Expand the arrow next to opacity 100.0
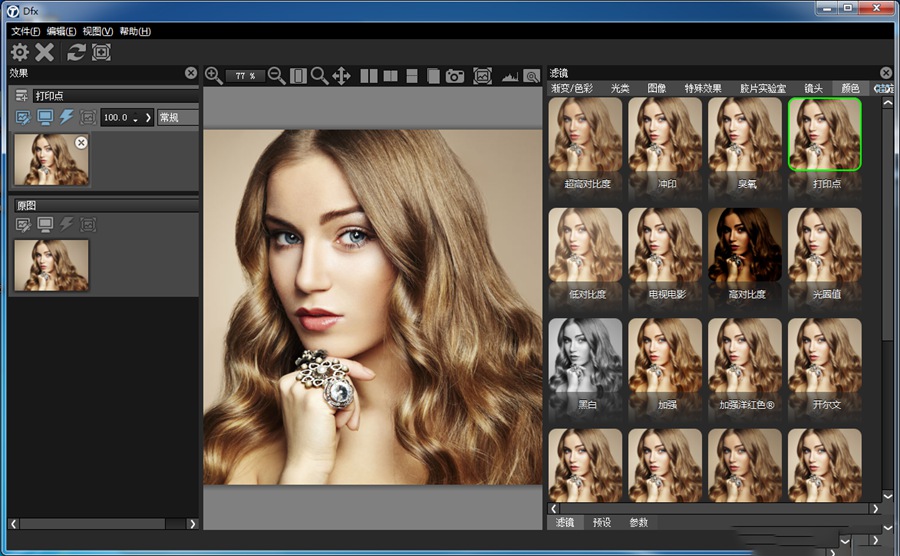 click(x=148, y=117)
